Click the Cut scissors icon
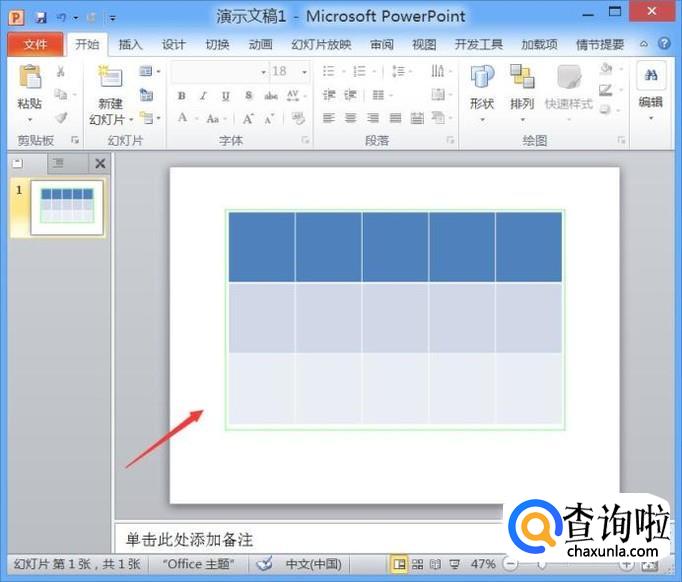The image size is (682, 582). [61, 72]
